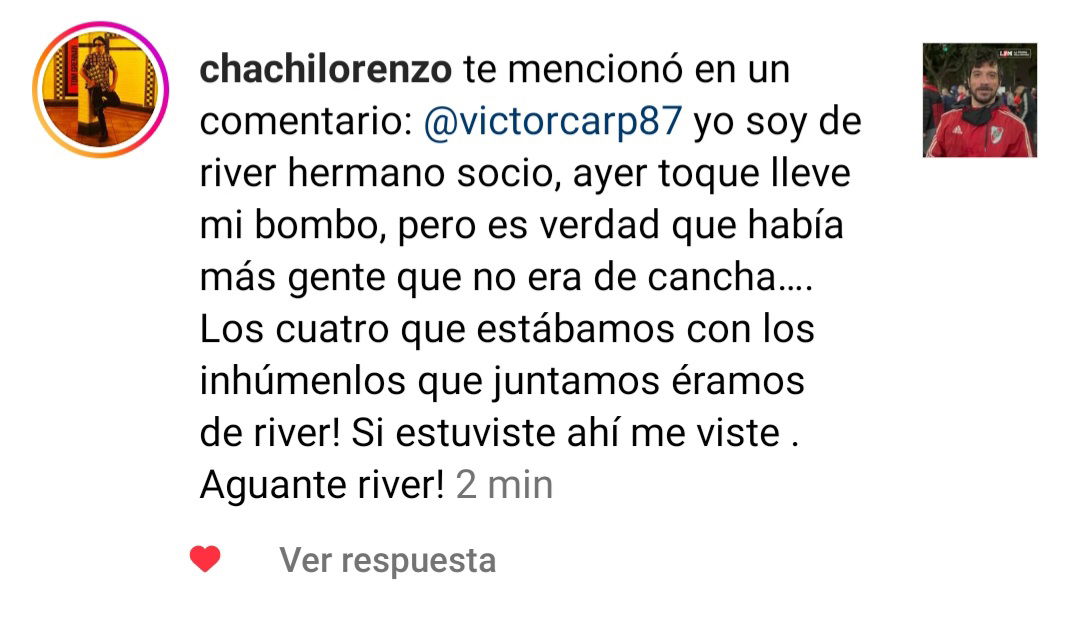Tap the person inside the profile avatar
The width and height of the screenshot is (1080, 619).
(x=100, y=86)
